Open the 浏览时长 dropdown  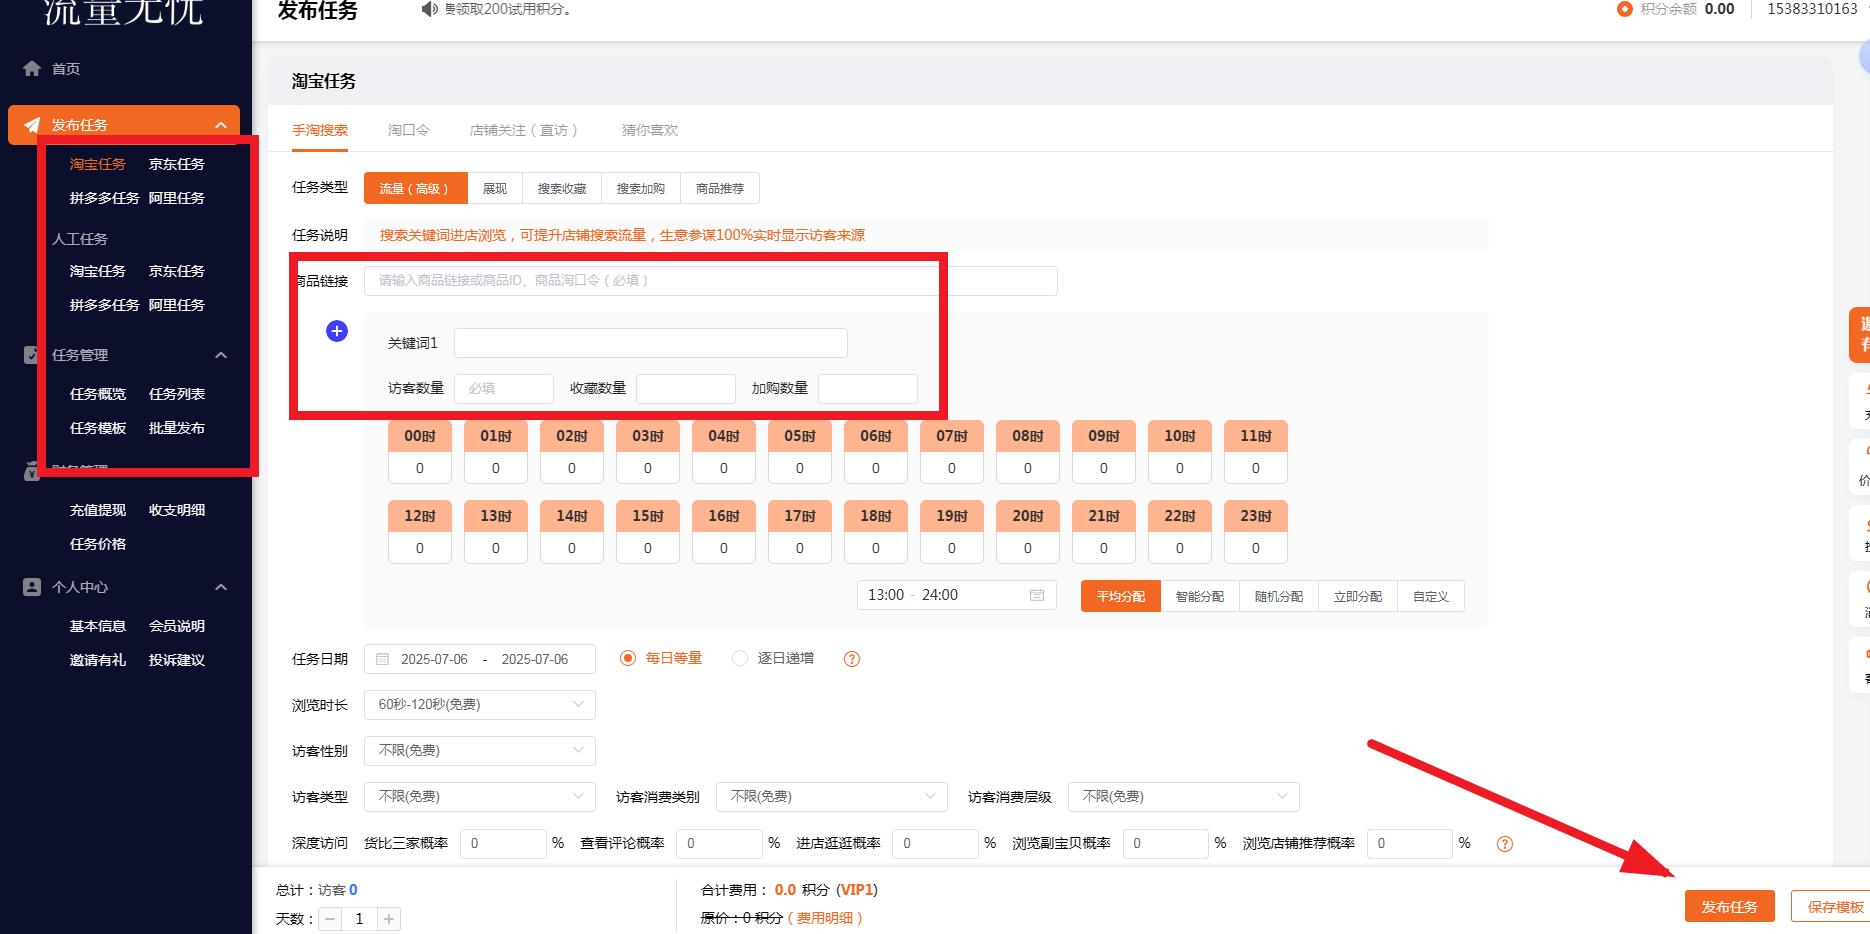click(479, 704)
